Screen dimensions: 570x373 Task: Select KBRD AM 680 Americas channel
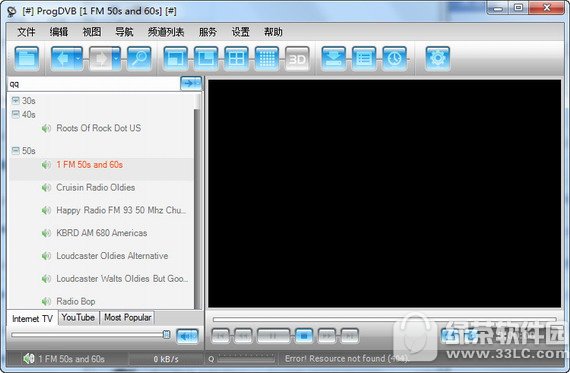[102, 233]
